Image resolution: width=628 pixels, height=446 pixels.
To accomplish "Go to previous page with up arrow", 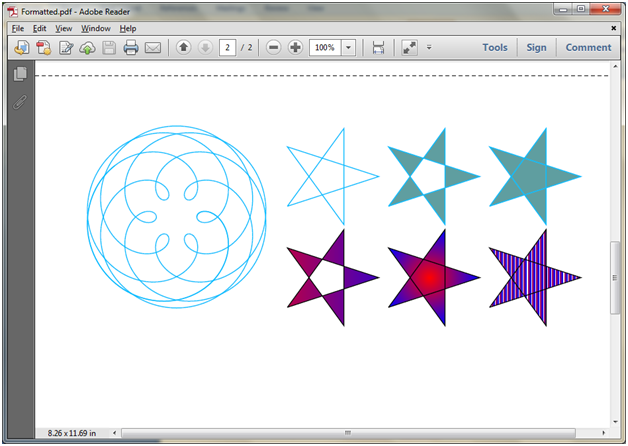I will [x=183, y=48].
